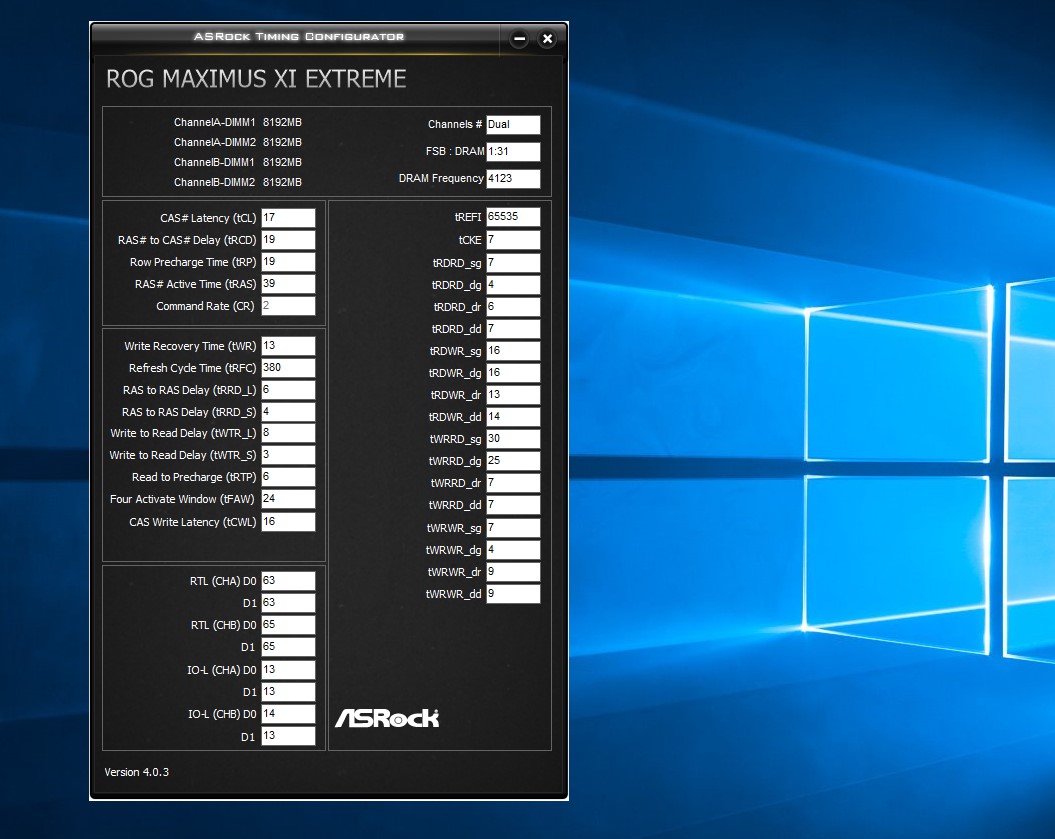Click the tWTR_L value field
1055x839 pixels.
point(288,433)
